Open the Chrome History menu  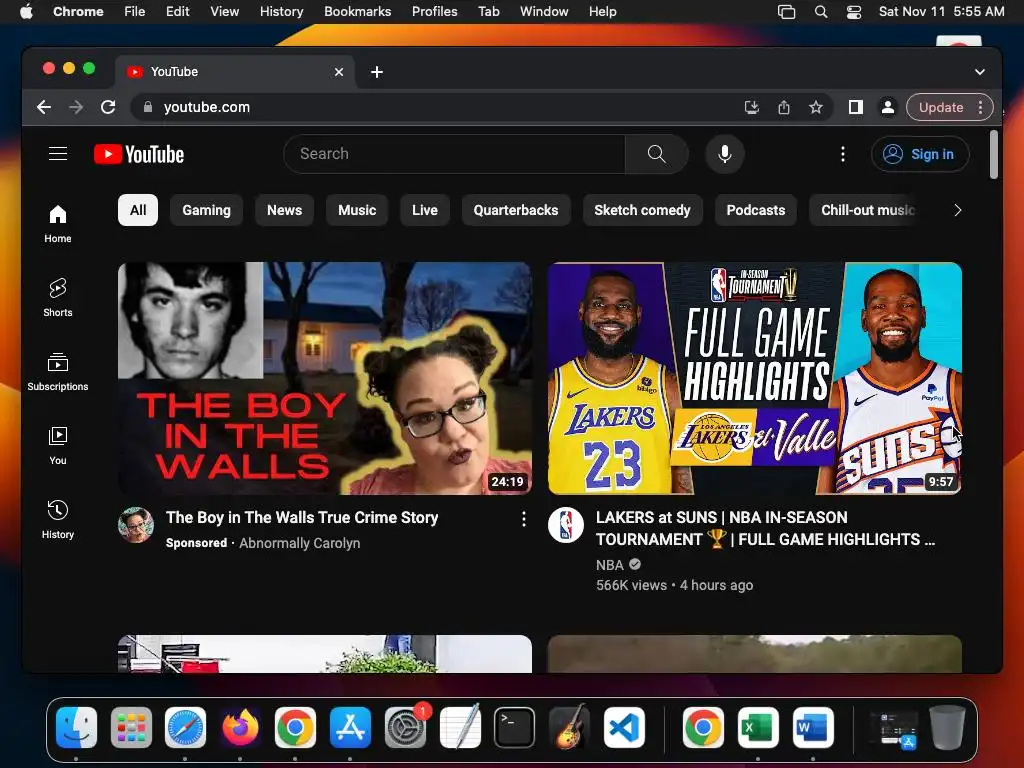pos(281,12)
